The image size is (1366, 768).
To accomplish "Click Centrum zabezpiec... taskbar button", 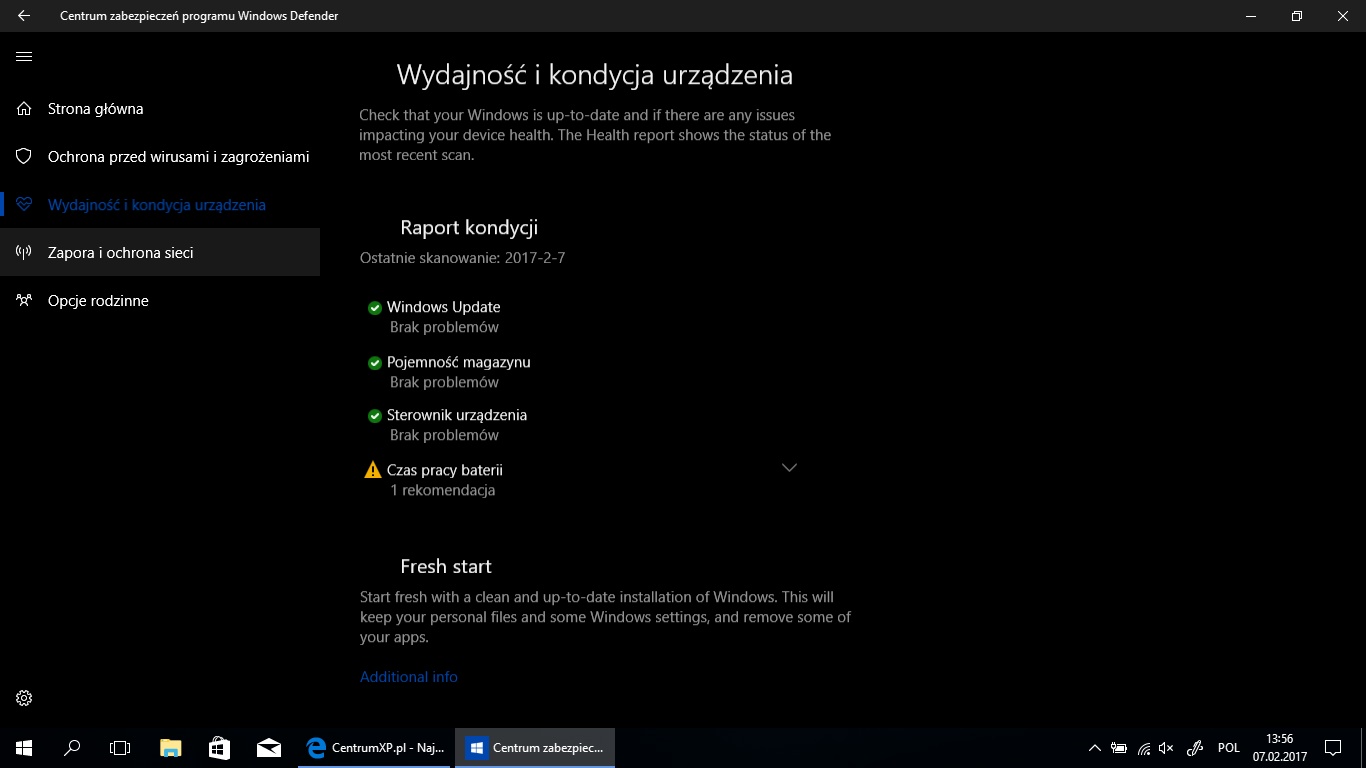I will [535, 748].
